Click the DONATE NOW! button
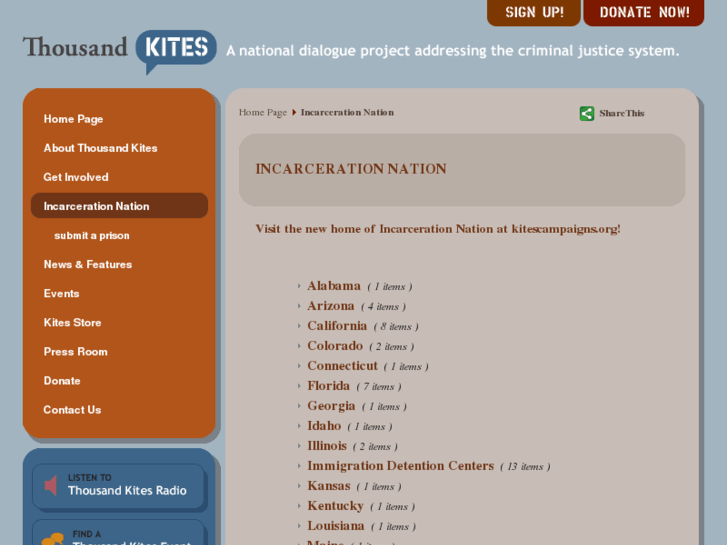This screenshot has height=545, width=727. click(x=644, y=13)
